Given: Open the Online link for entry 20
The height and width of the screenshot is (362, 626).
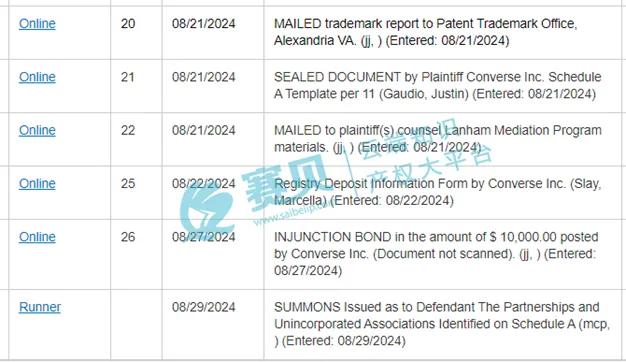Looking at the screenshot, I should [37, 24].
